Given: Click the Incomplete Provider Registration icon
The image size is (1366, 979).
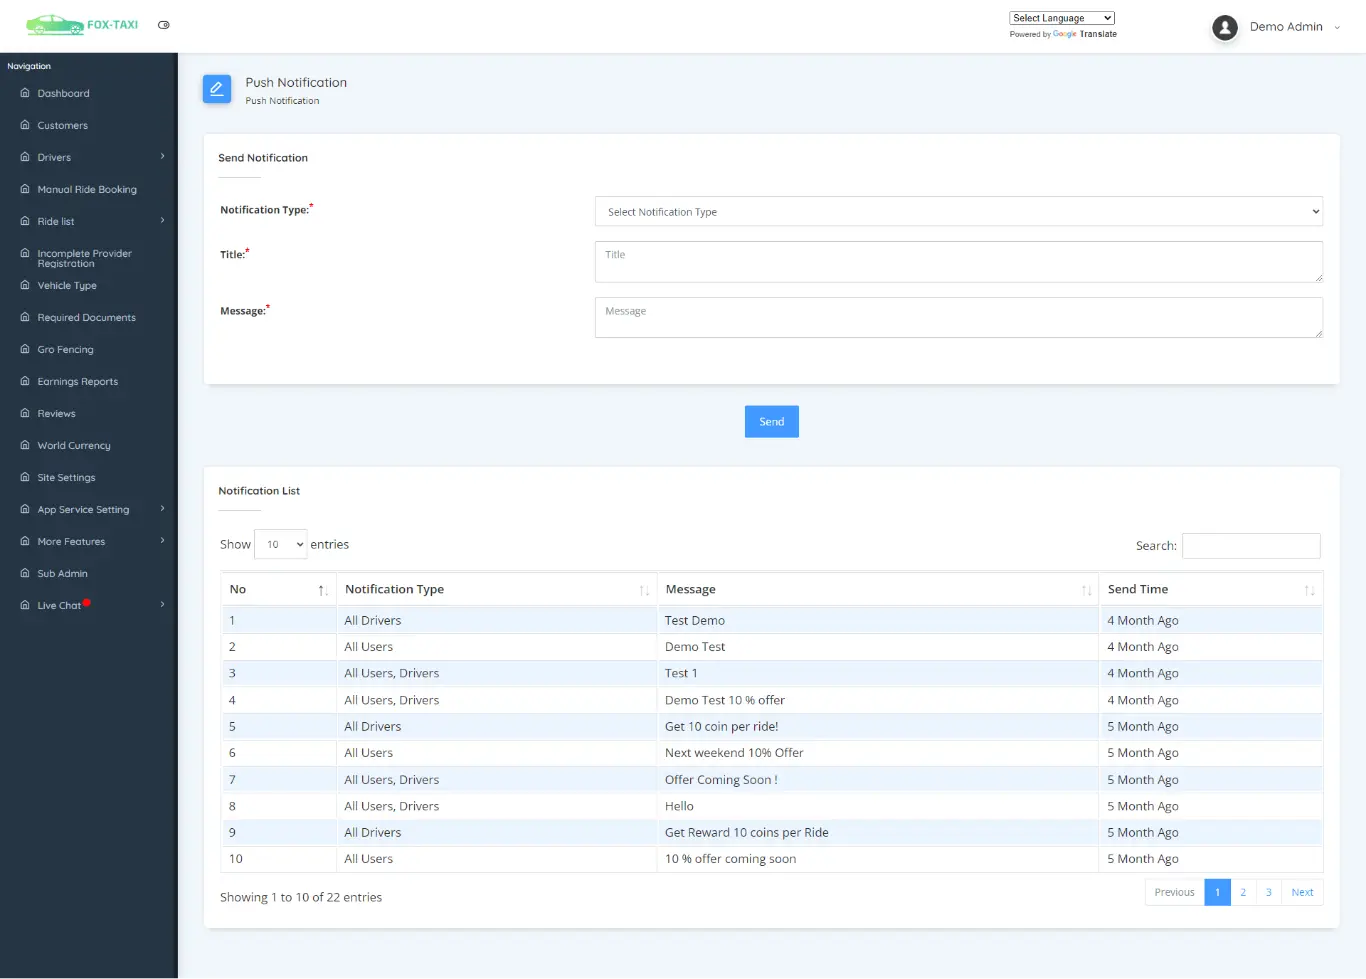Looking at the screenshot, I should [x=25, y=253].
